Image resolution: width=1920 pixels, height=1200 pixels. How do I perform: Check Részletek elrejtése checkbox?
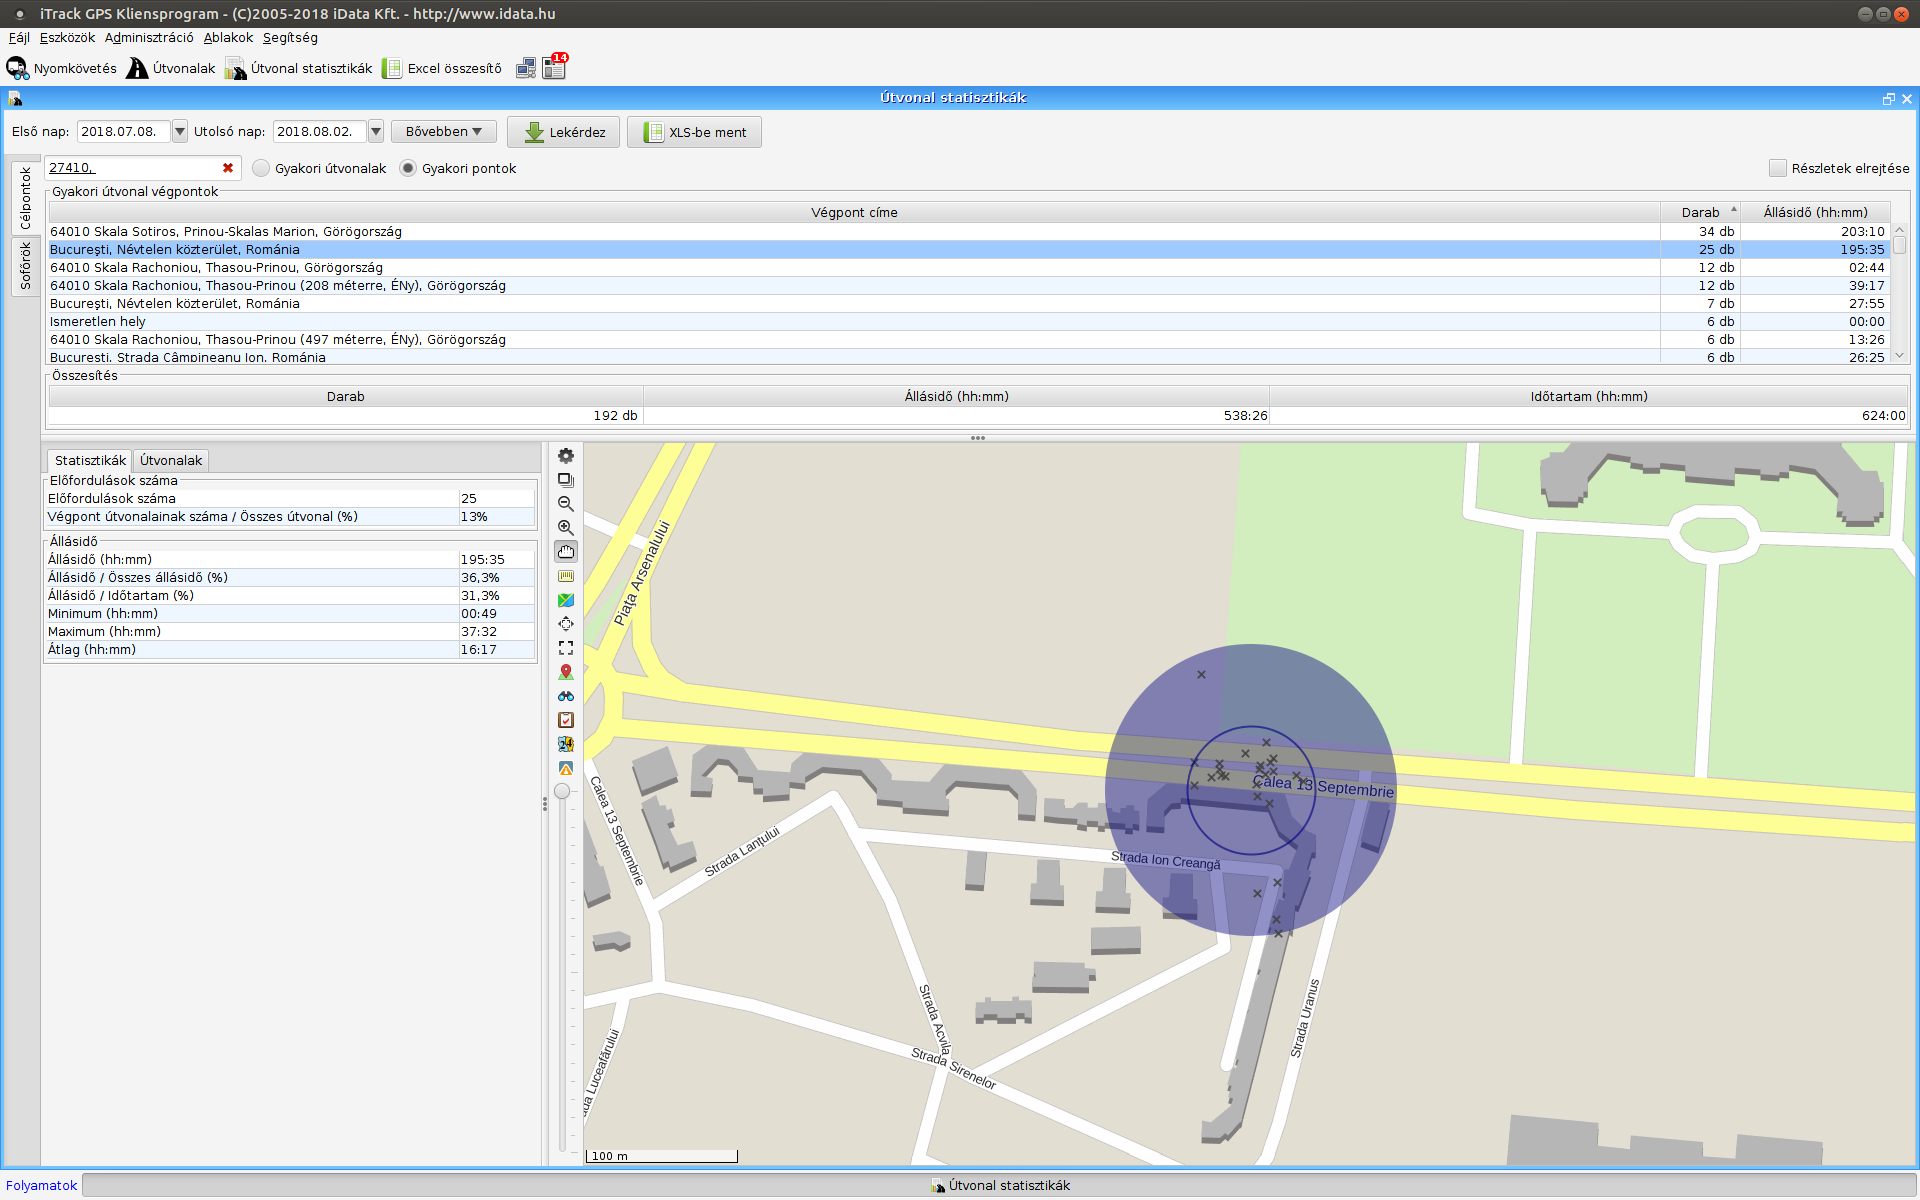coord(1777,168)
